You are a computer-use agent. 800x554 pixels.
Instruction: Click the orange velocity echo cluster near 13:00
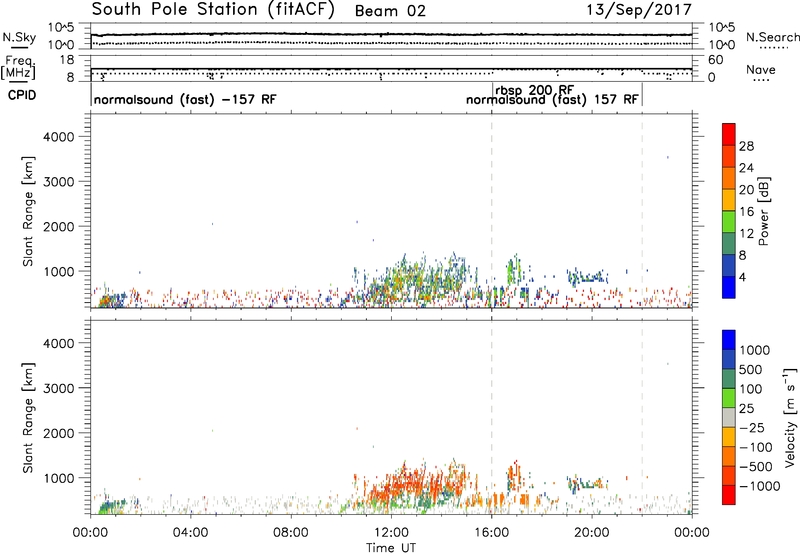click(416, 485)
